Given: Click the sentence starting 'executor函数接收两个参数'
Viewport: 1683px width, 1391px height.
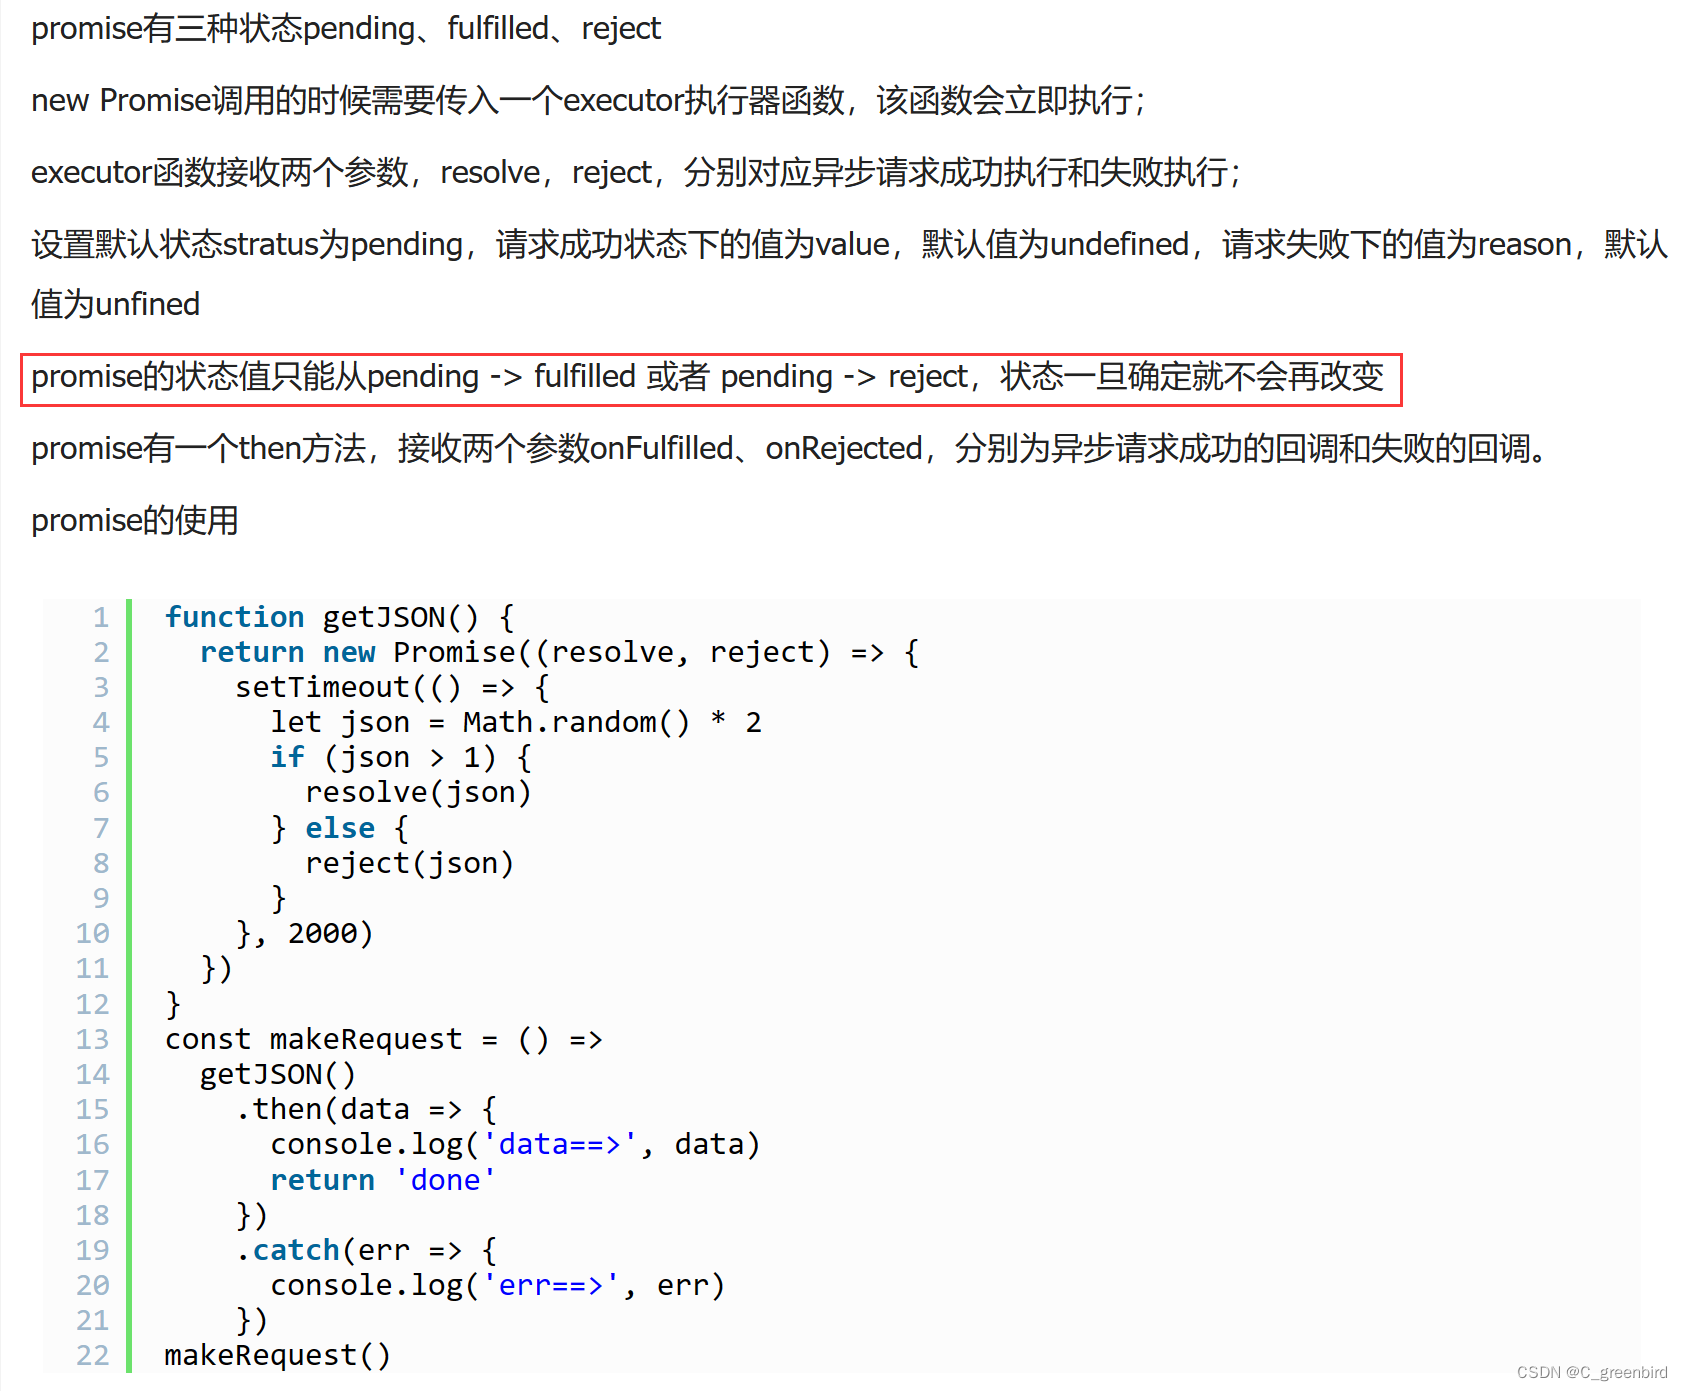Looking at the screenshot, I should pos(636,173).
